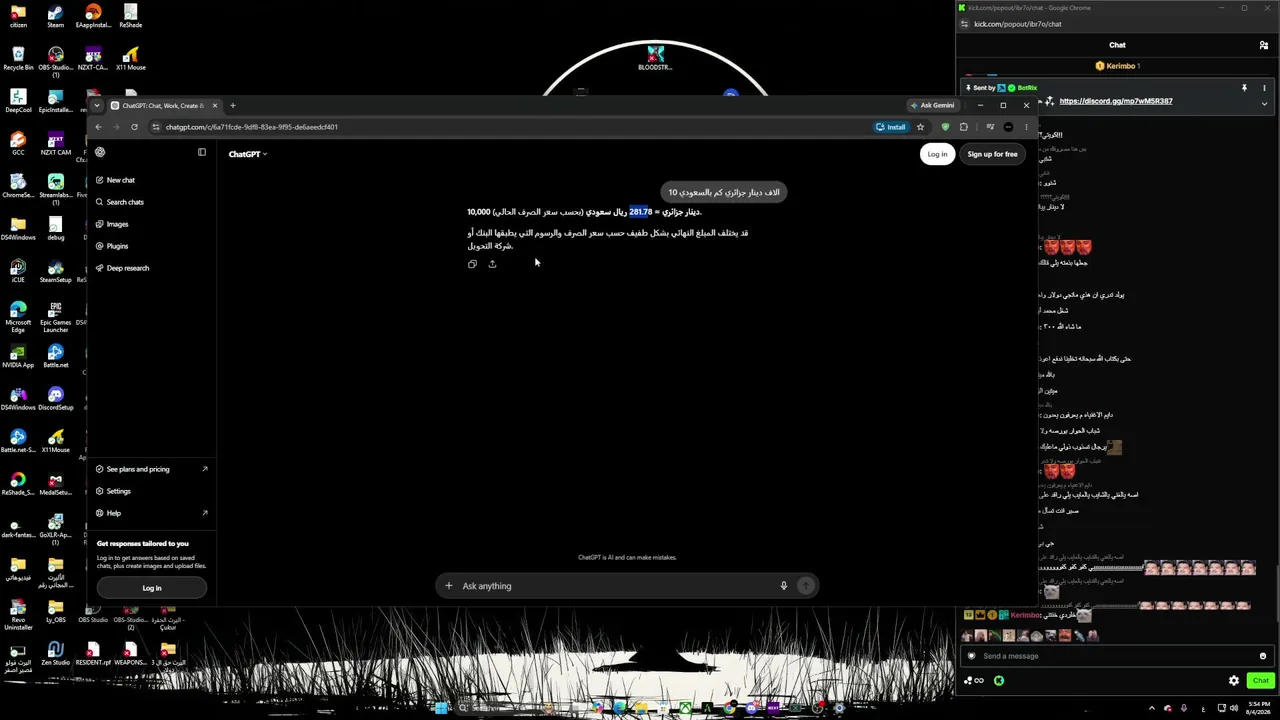Viewport: 1280px width, 720px height.
Task: Open Steam desktop shortcut
Action: (56, 16)
